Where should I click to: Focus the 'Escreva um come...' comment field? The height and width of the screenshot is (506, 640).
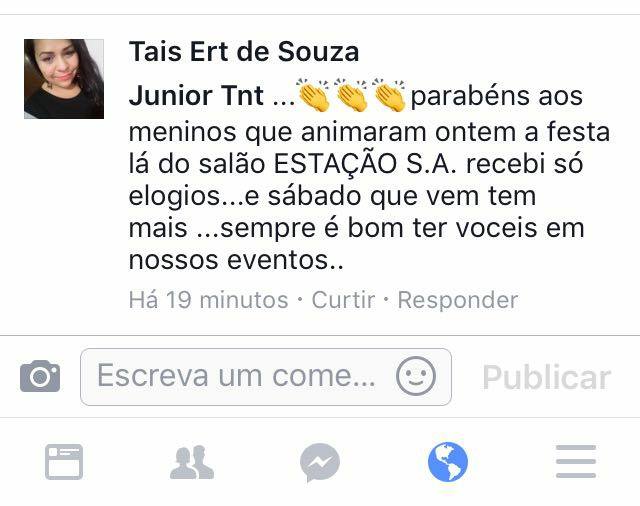[266, 377]
